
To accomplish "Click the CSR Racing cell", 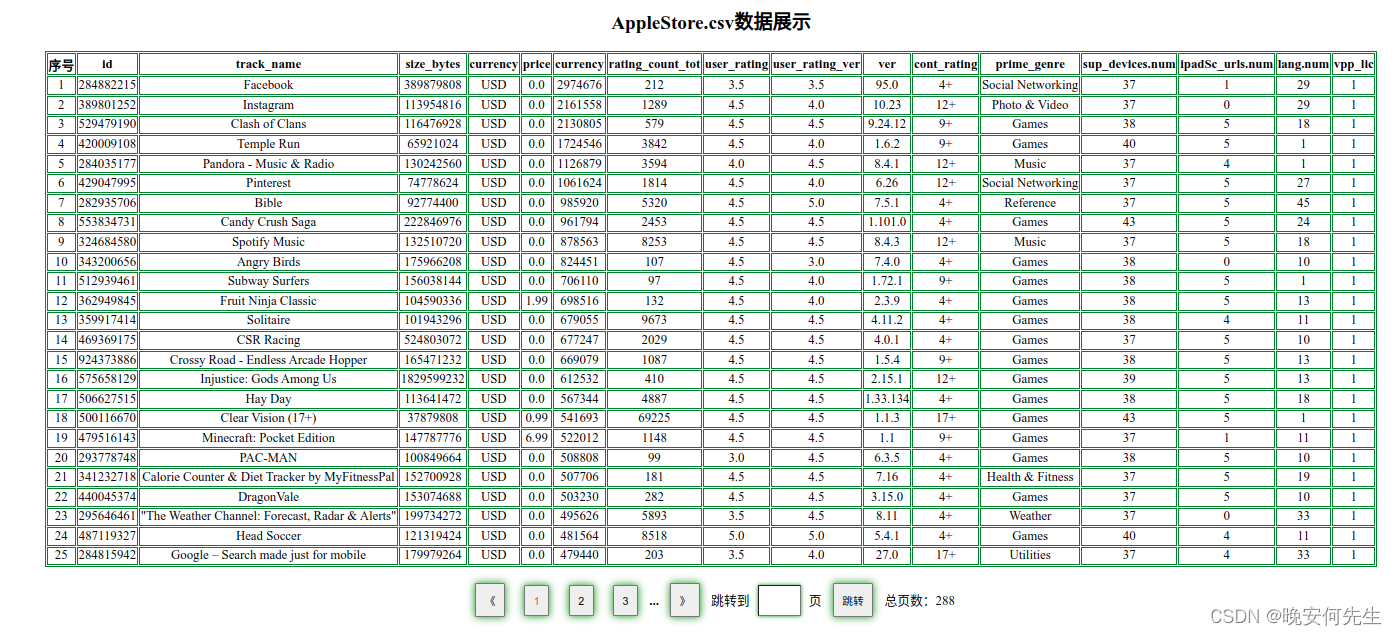I will (268, 340).
